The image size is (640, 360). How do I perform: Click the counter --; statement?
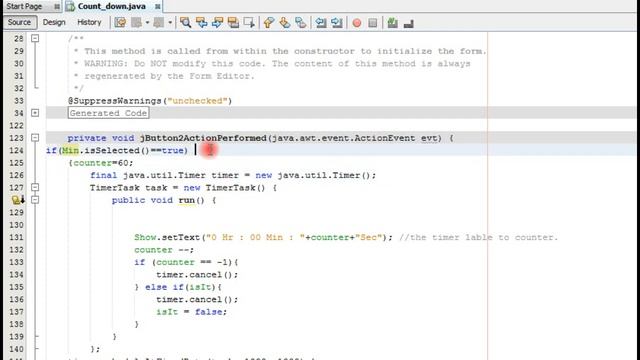[164, 250]
